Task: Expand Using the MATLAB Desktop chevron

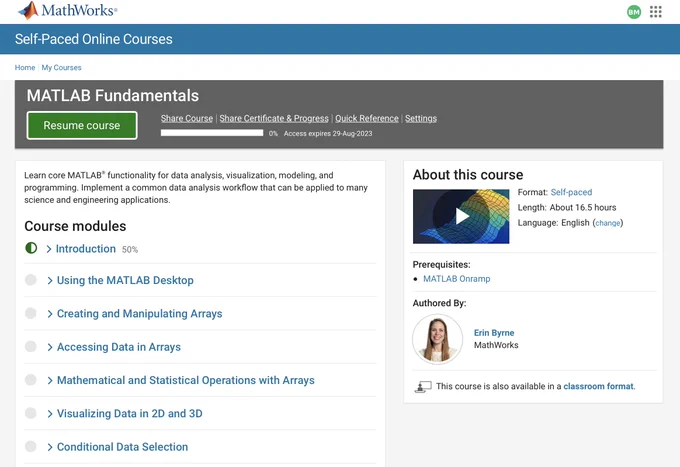Action: [x=50, y=281]
